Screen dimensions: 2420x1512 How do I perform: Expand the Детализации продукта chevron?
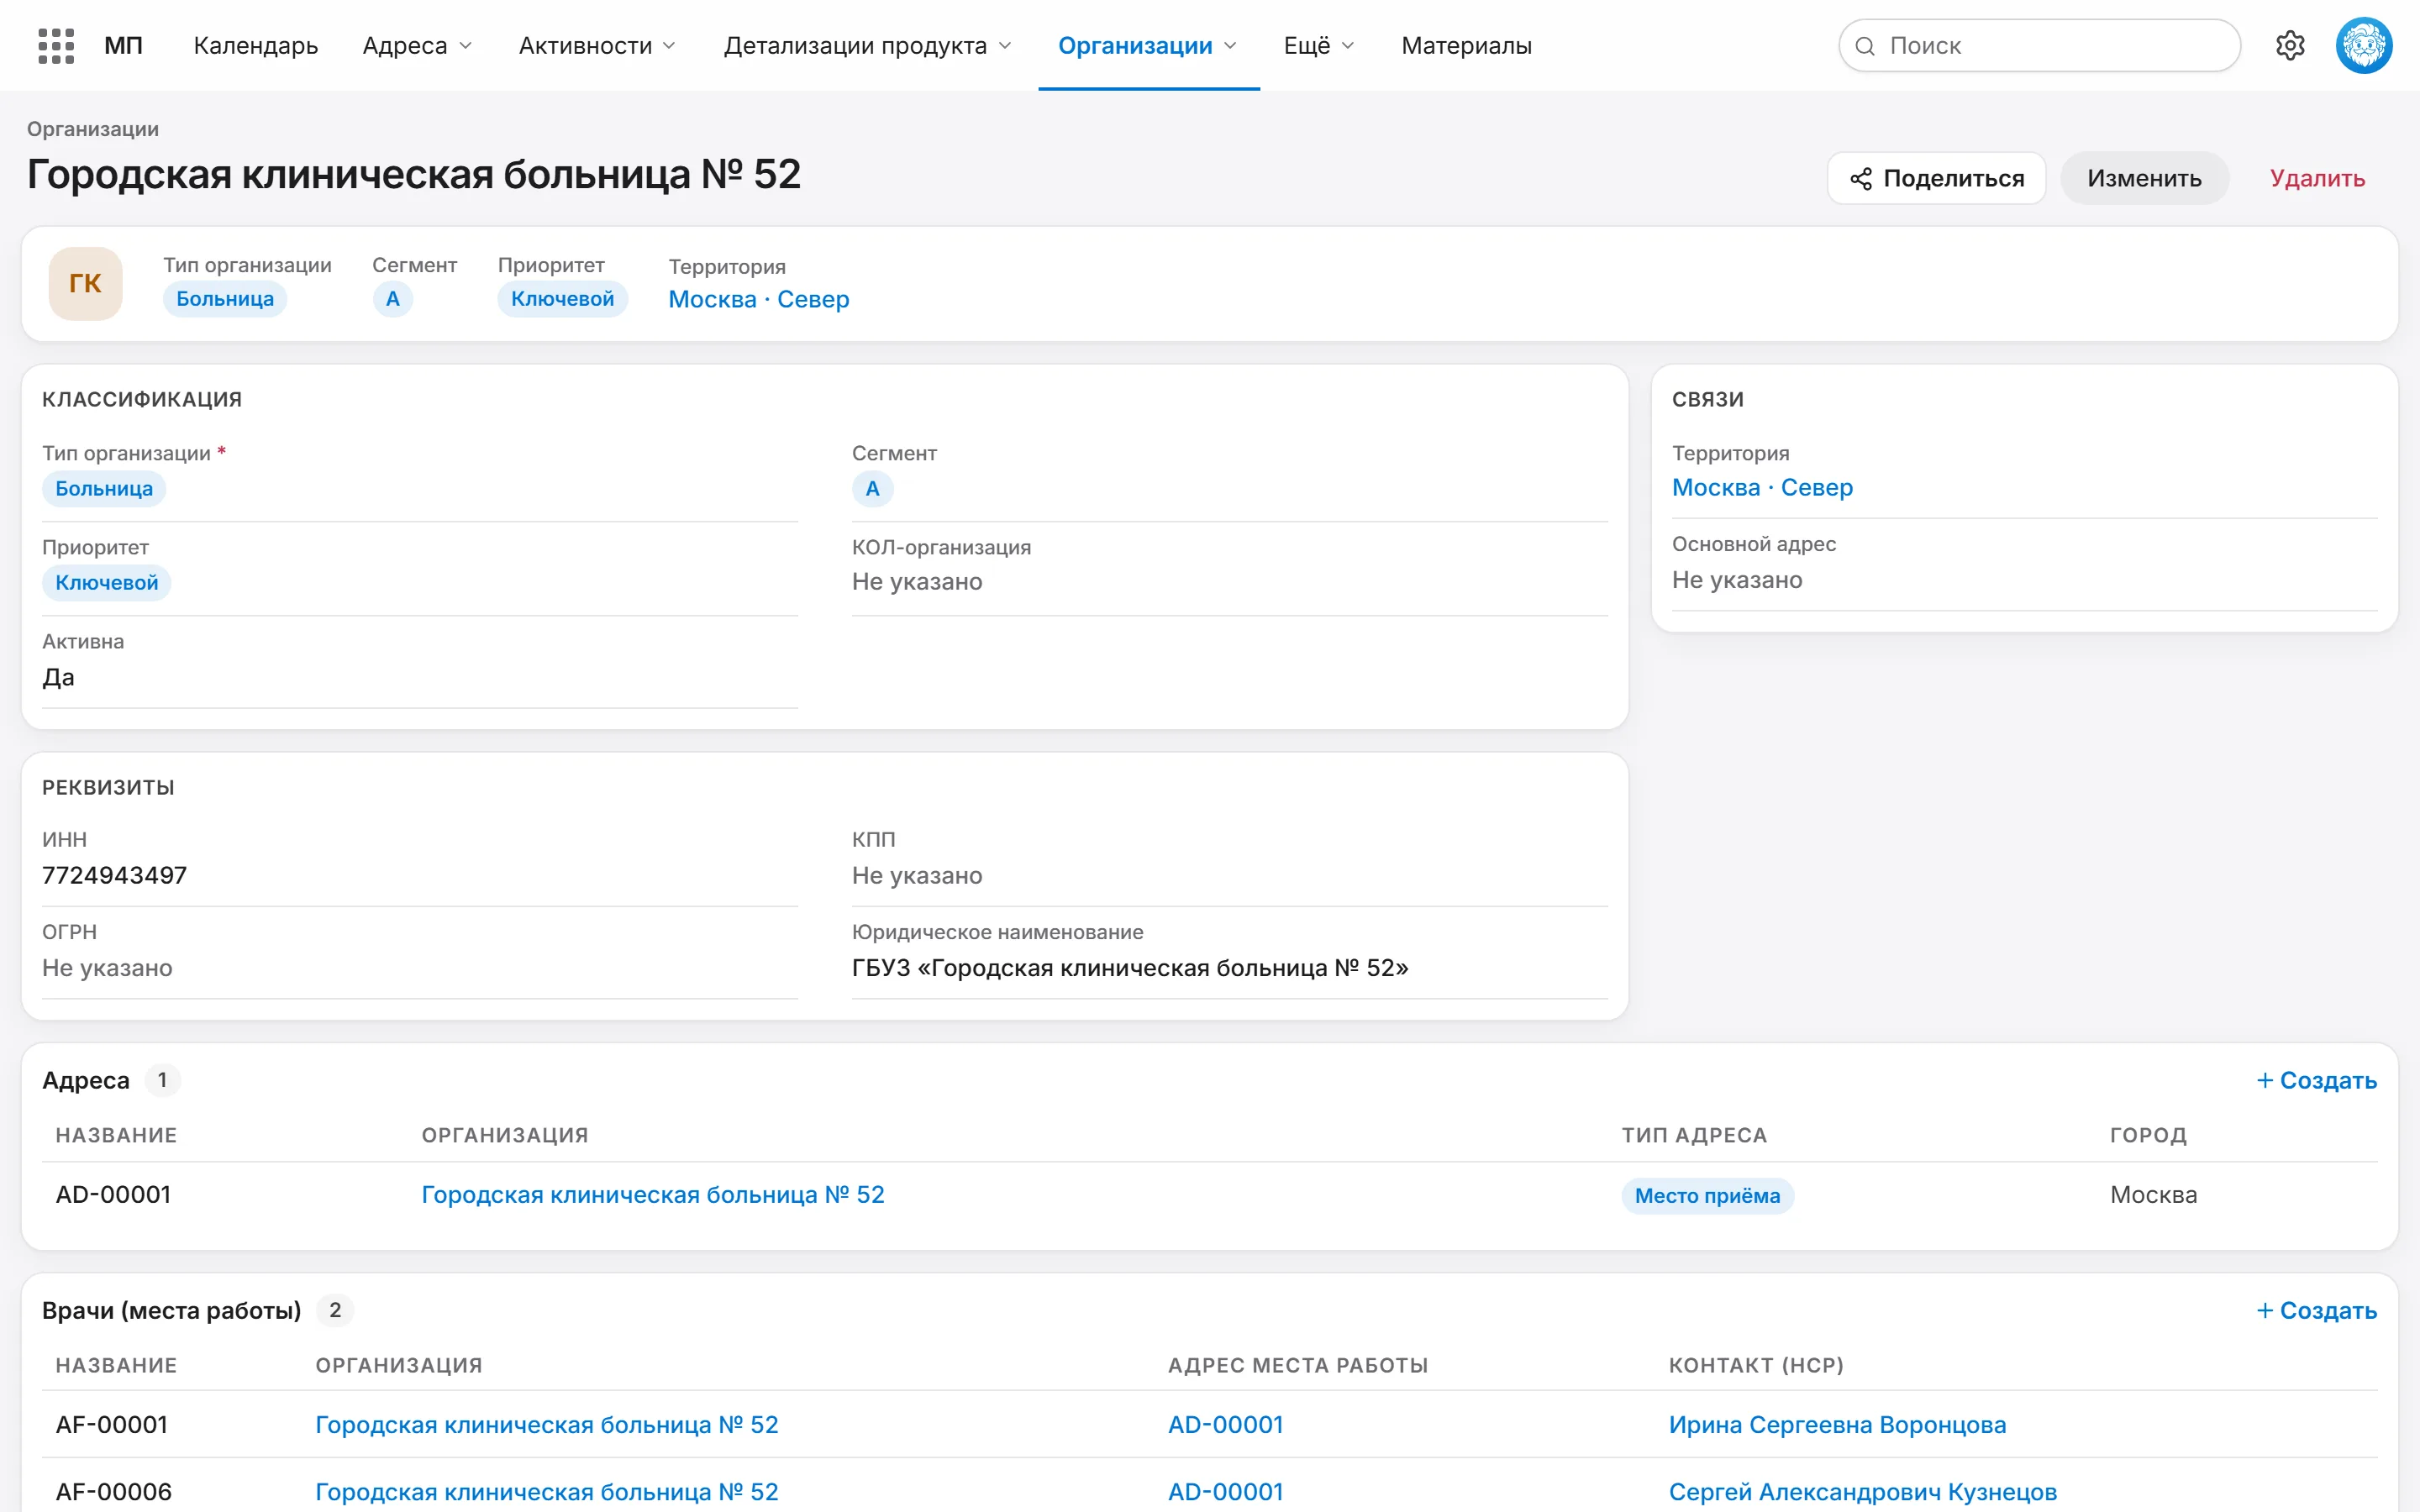[1005, 46]
